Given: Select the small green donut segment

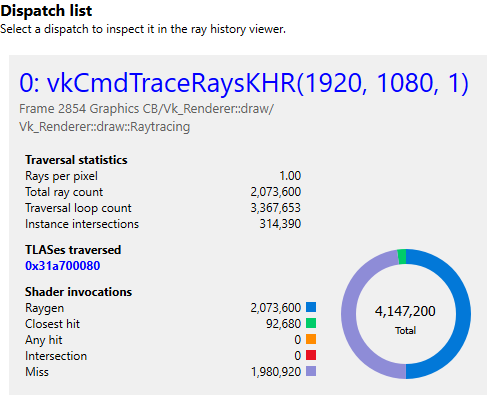Looking at the screenshot, I should (402, 257).
